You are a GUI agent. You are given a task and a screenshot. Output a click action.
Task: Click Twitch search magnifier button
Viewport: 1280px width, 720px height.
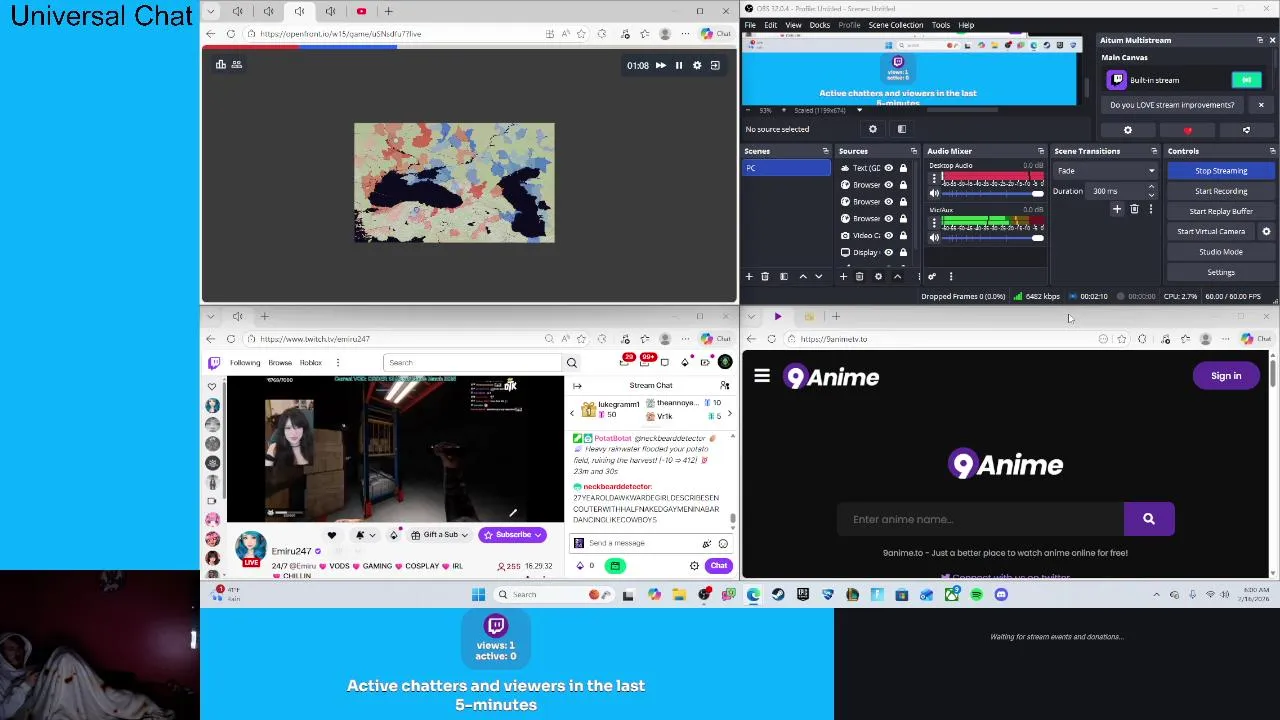coord(572,363)
